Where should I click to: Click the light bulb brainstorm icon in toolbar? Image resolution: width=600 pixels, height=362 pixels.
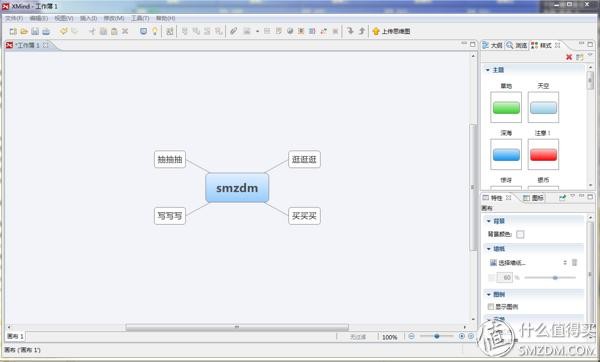point(155,31)
